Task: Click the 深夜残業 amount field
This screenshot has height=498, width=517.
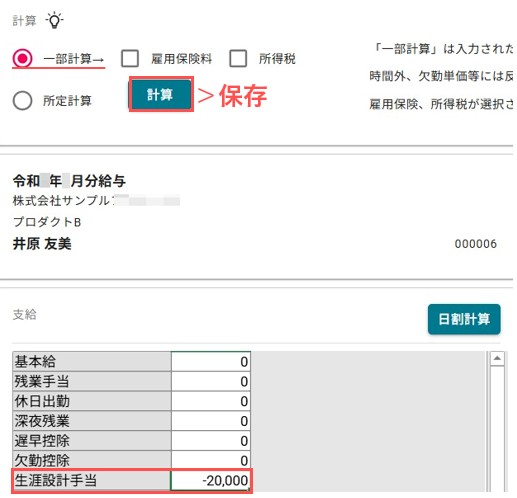Action: 211,421
